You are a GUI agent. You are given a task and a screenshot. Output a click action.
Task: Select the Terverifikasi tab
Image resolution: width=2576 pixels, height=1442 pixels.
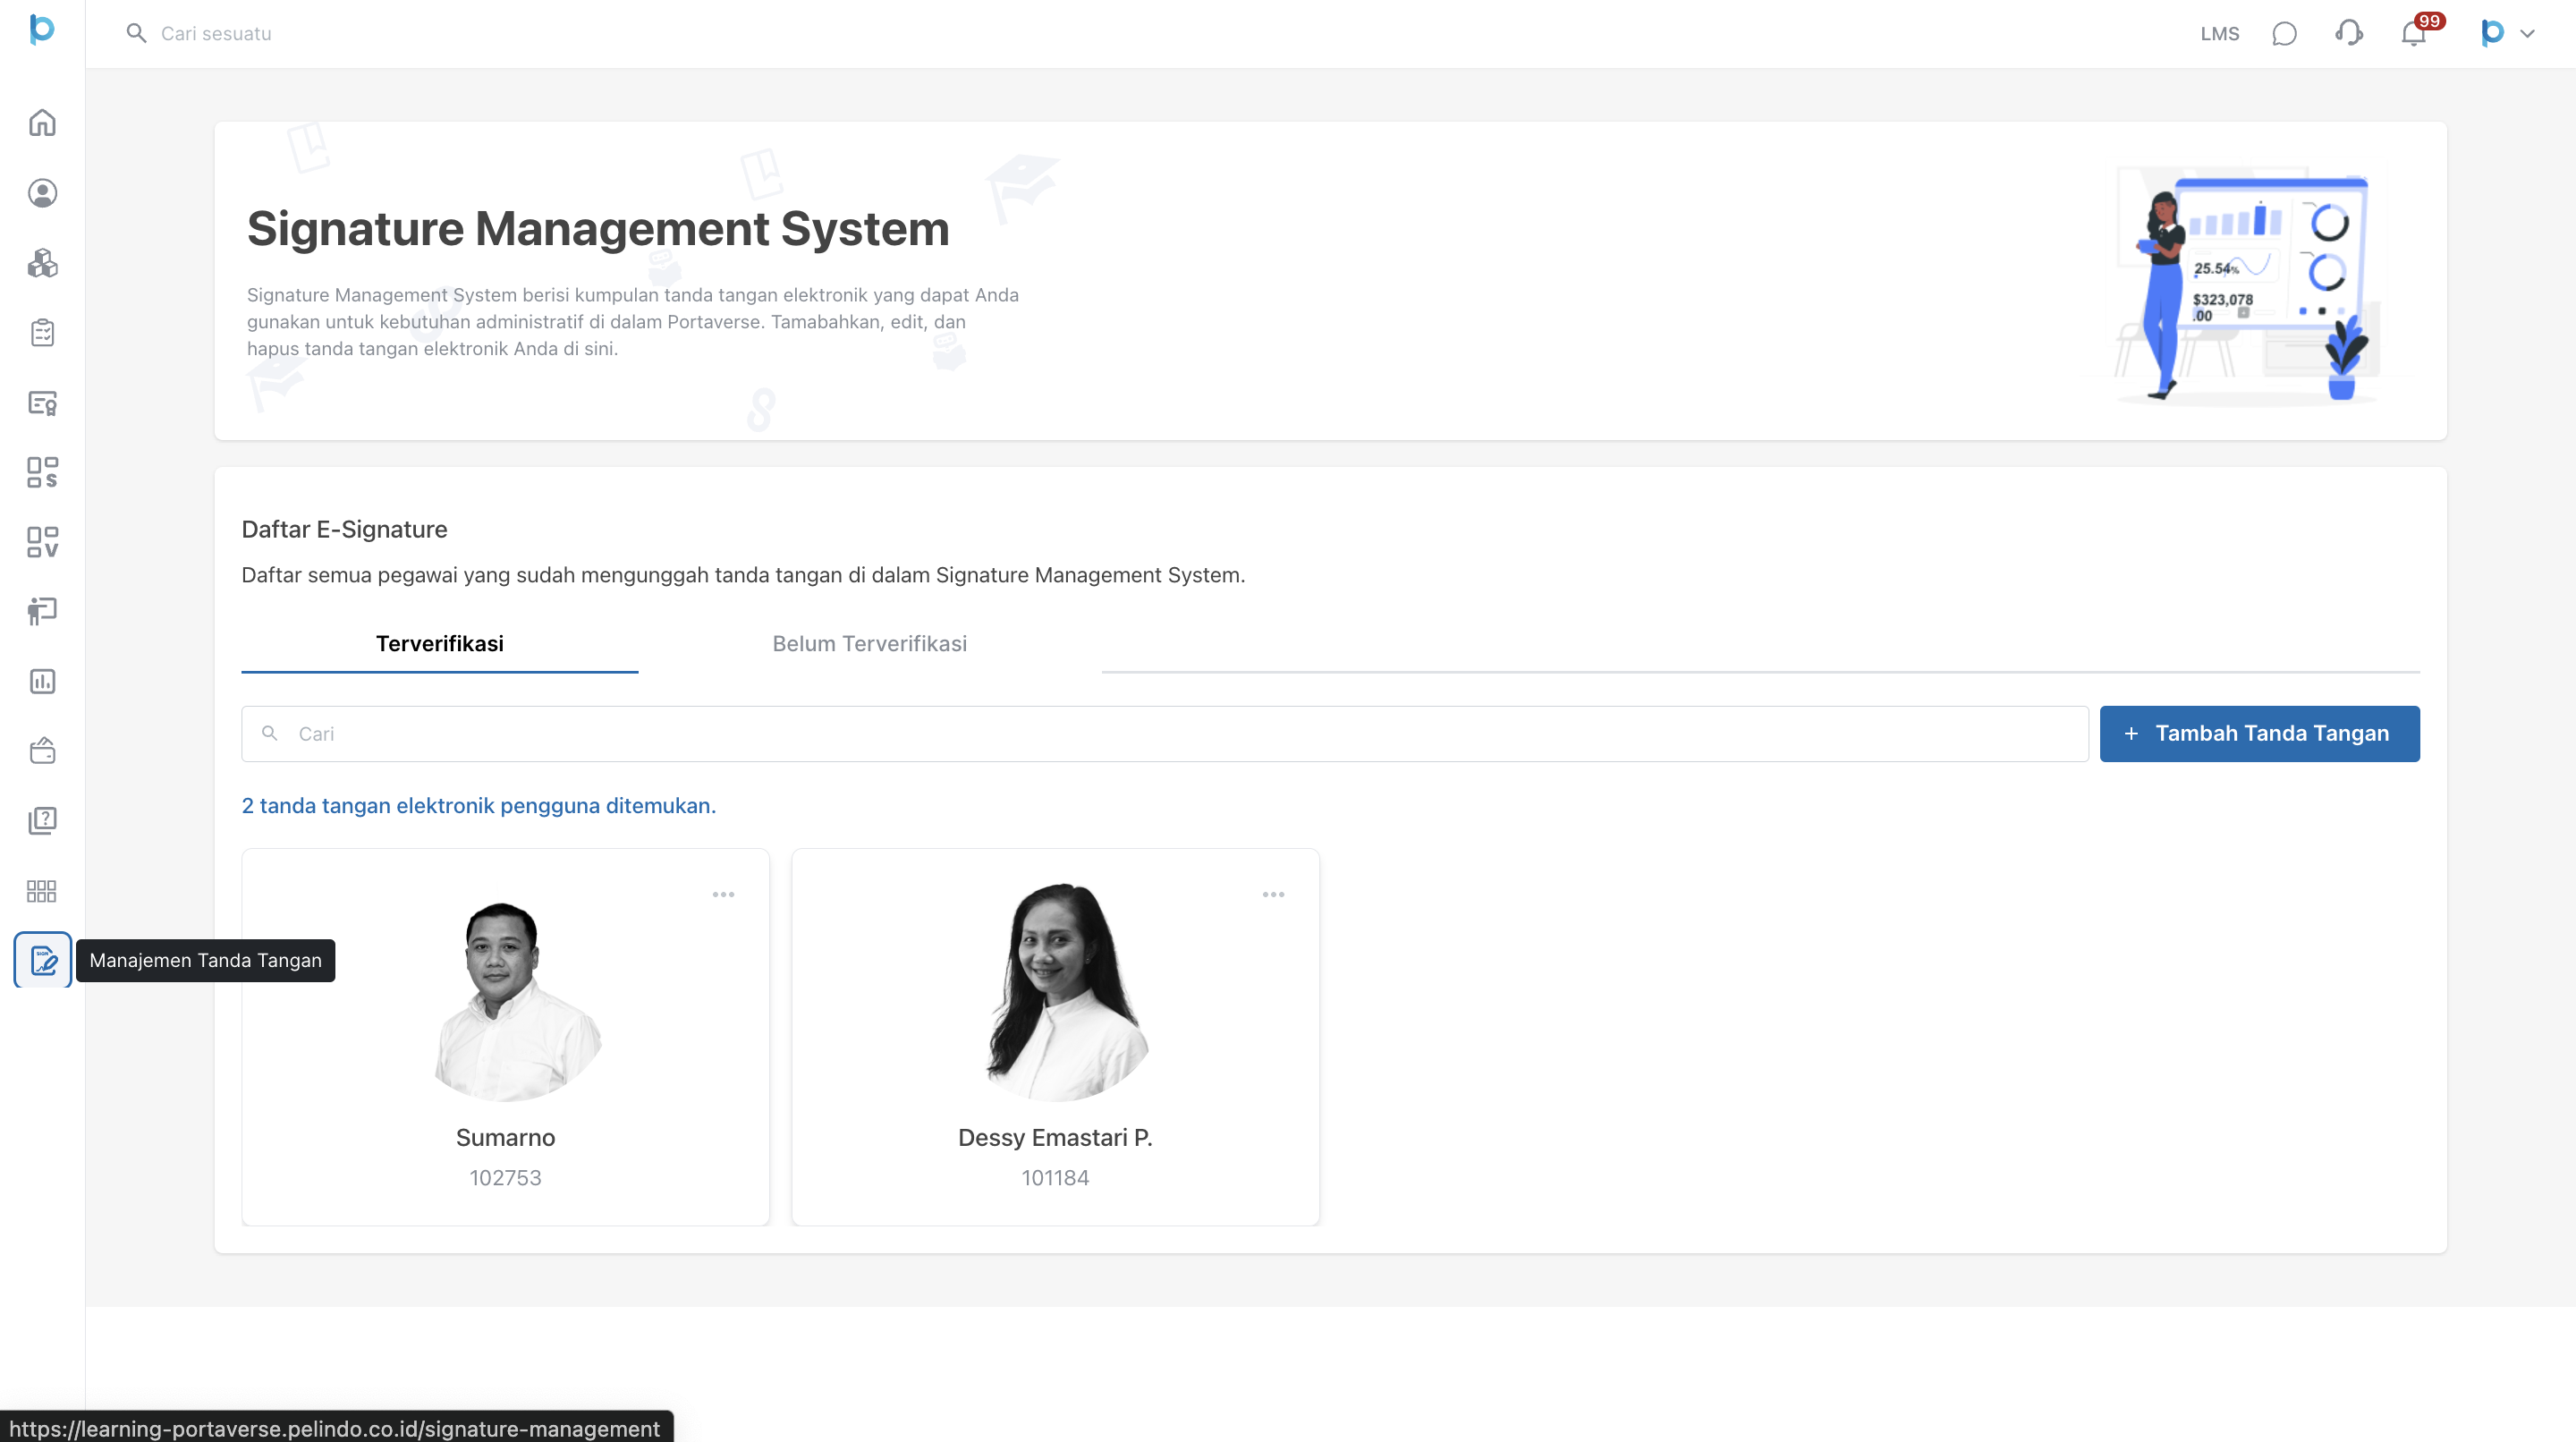coord(439,644)
